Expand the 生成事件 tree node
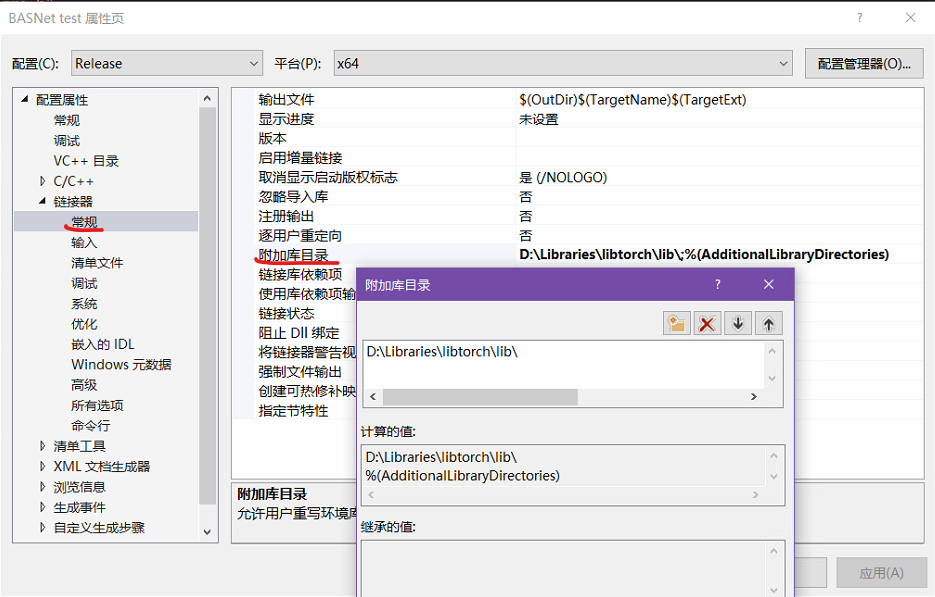This screenshot has height=597, width=935. coord(42,507)
